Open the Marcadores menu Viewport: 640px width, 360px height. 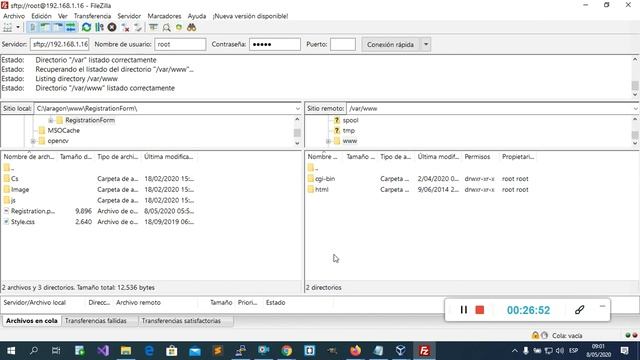164,16
